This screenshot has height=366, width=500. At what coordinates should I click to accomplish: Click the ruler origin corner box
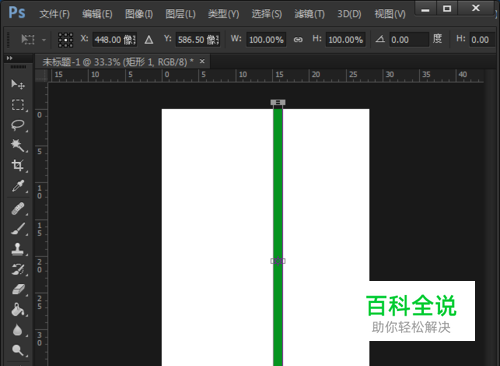[x=41, y=75]
